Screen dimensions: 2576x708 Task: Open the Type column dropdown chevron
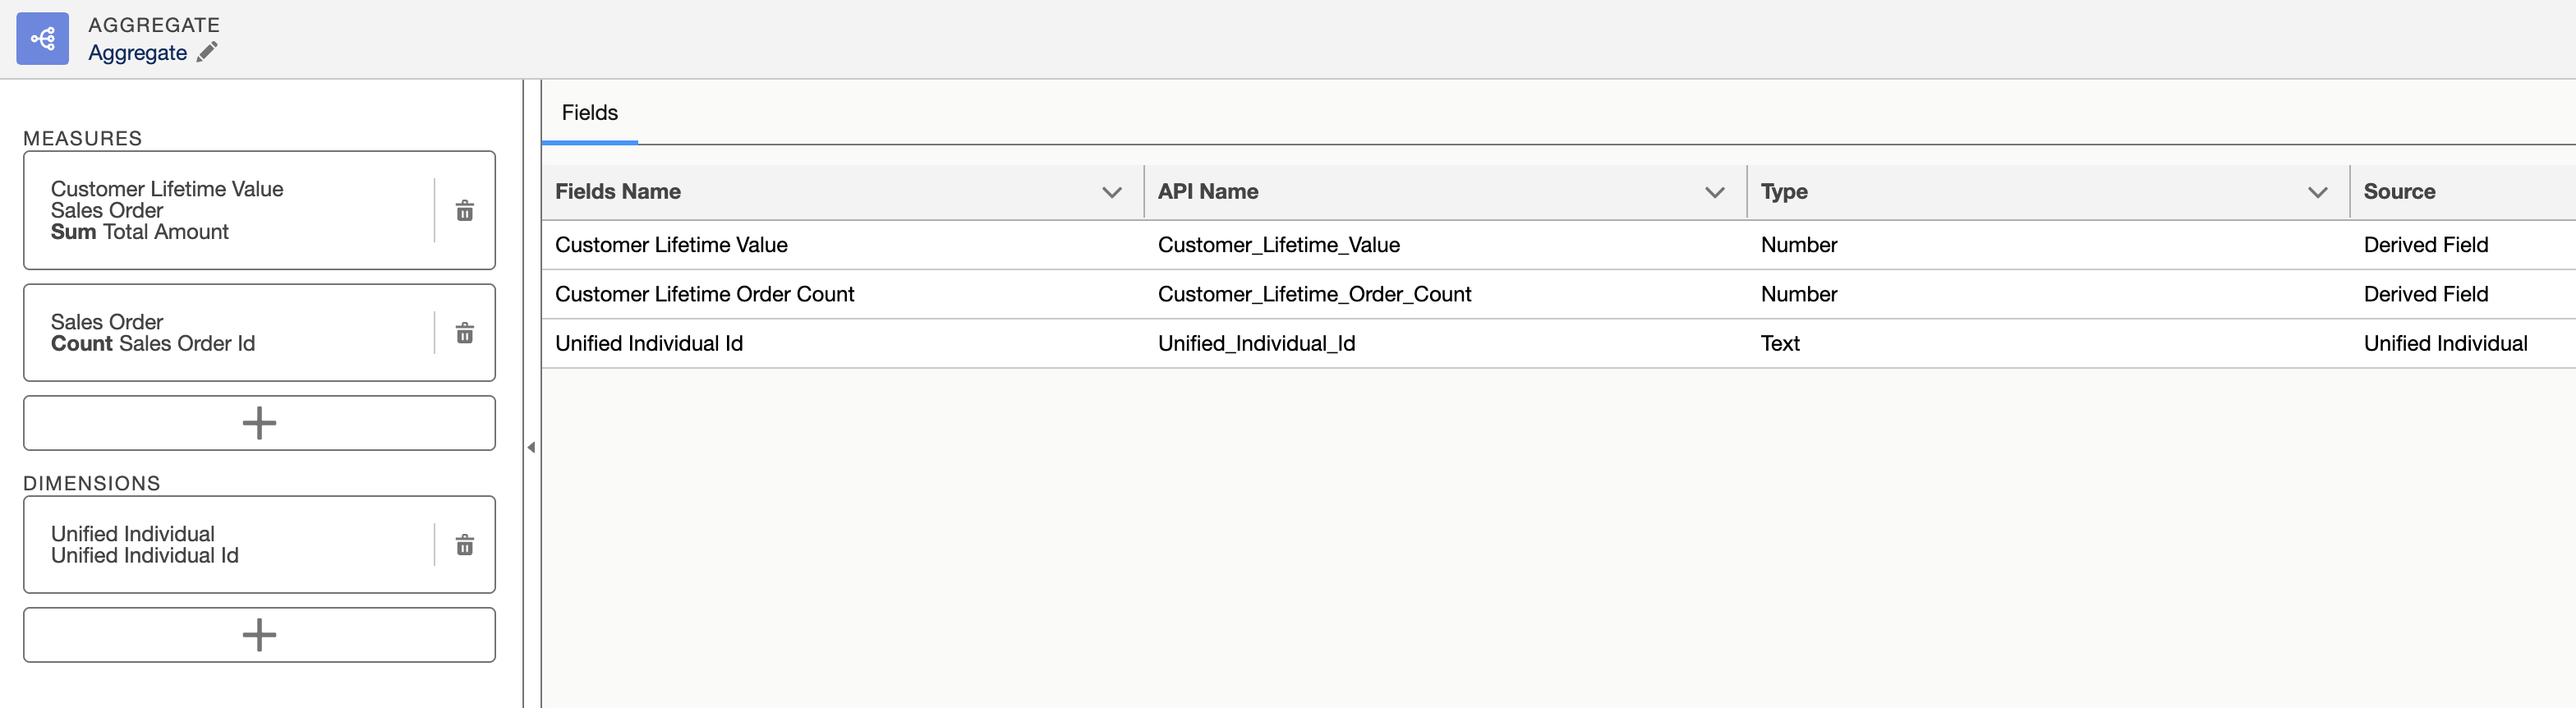click(2317, 192)
